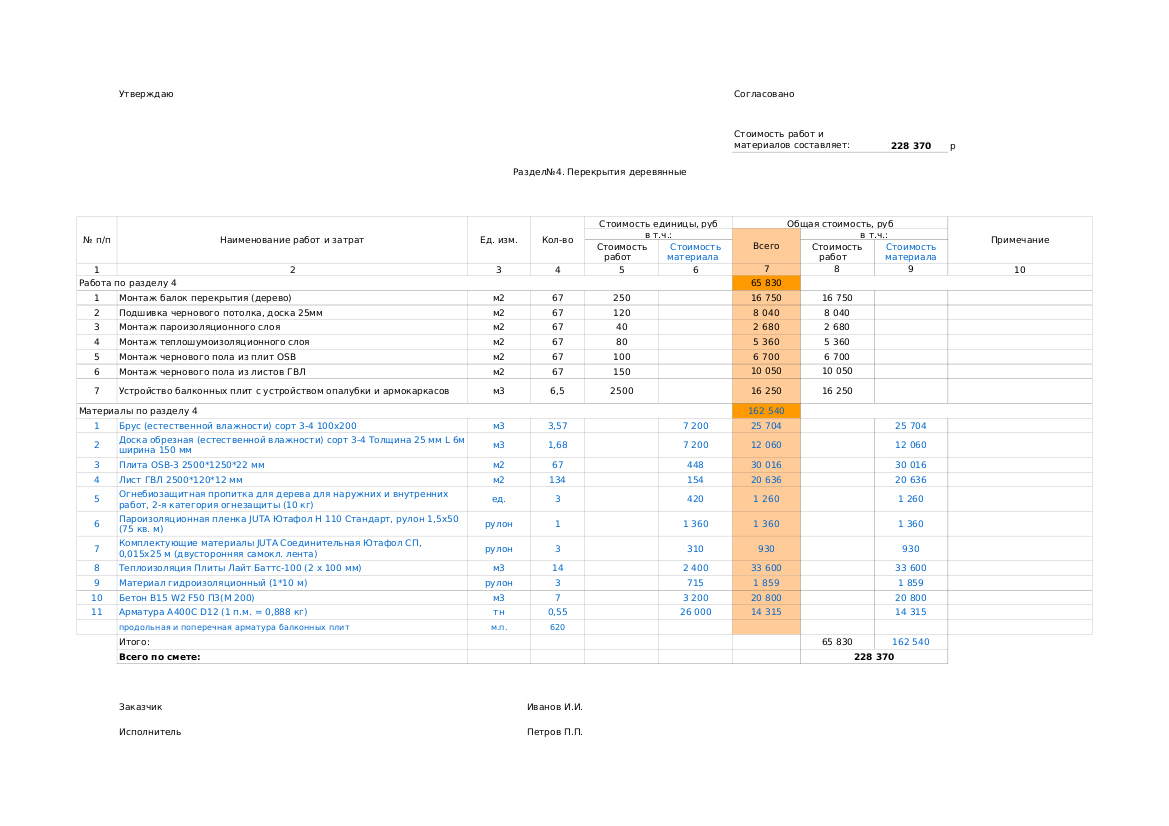Click the name "Петров П.П."
The width and height of the screenshot is (1169, 826).
554,732
